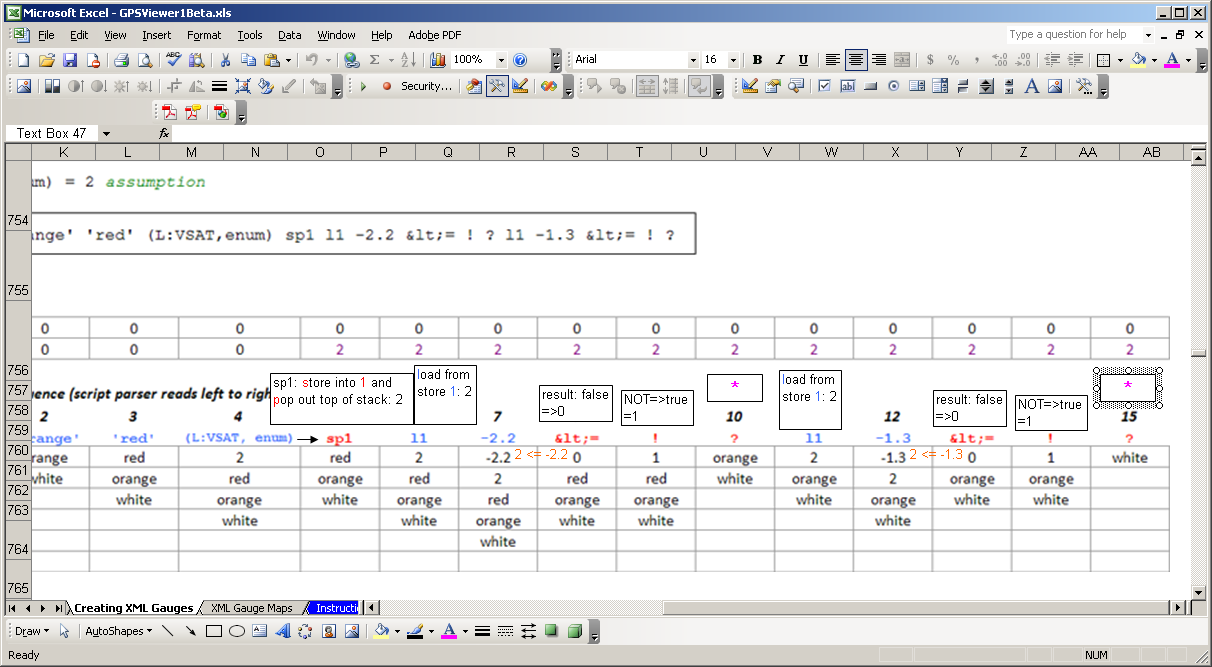This screenshot has height=667, width=1212.
Task: Toggle Bold formatting
Action: coord(757,60)
